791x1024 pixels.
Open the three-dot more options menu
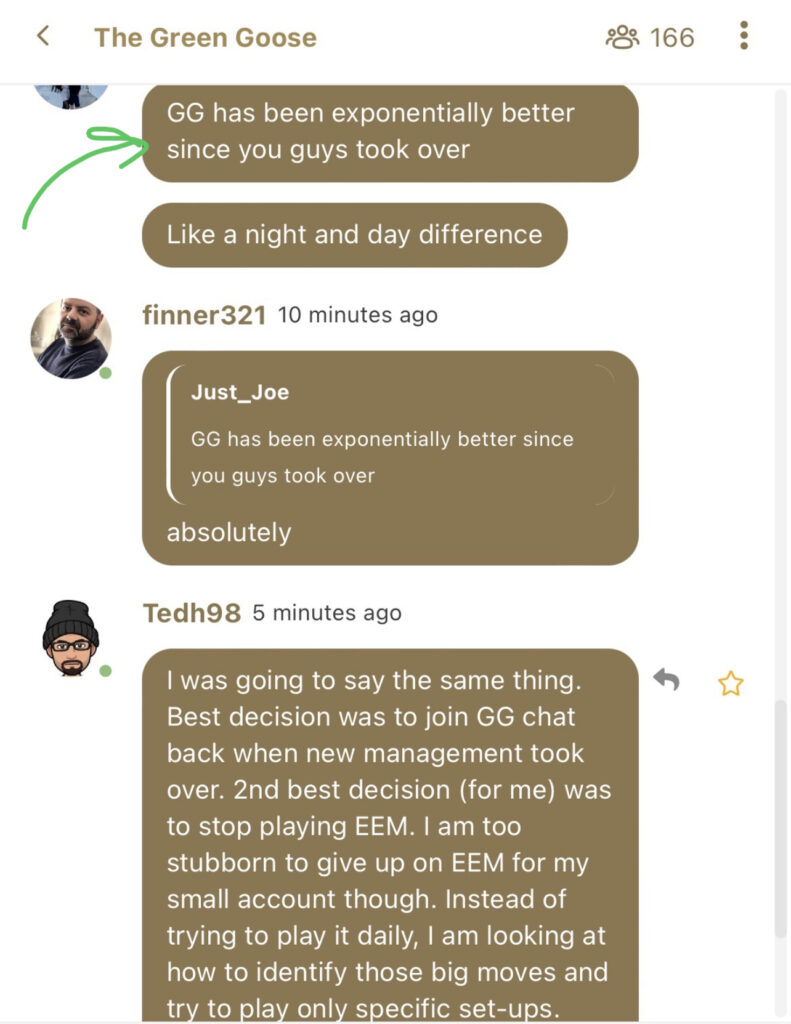[743, 35]
